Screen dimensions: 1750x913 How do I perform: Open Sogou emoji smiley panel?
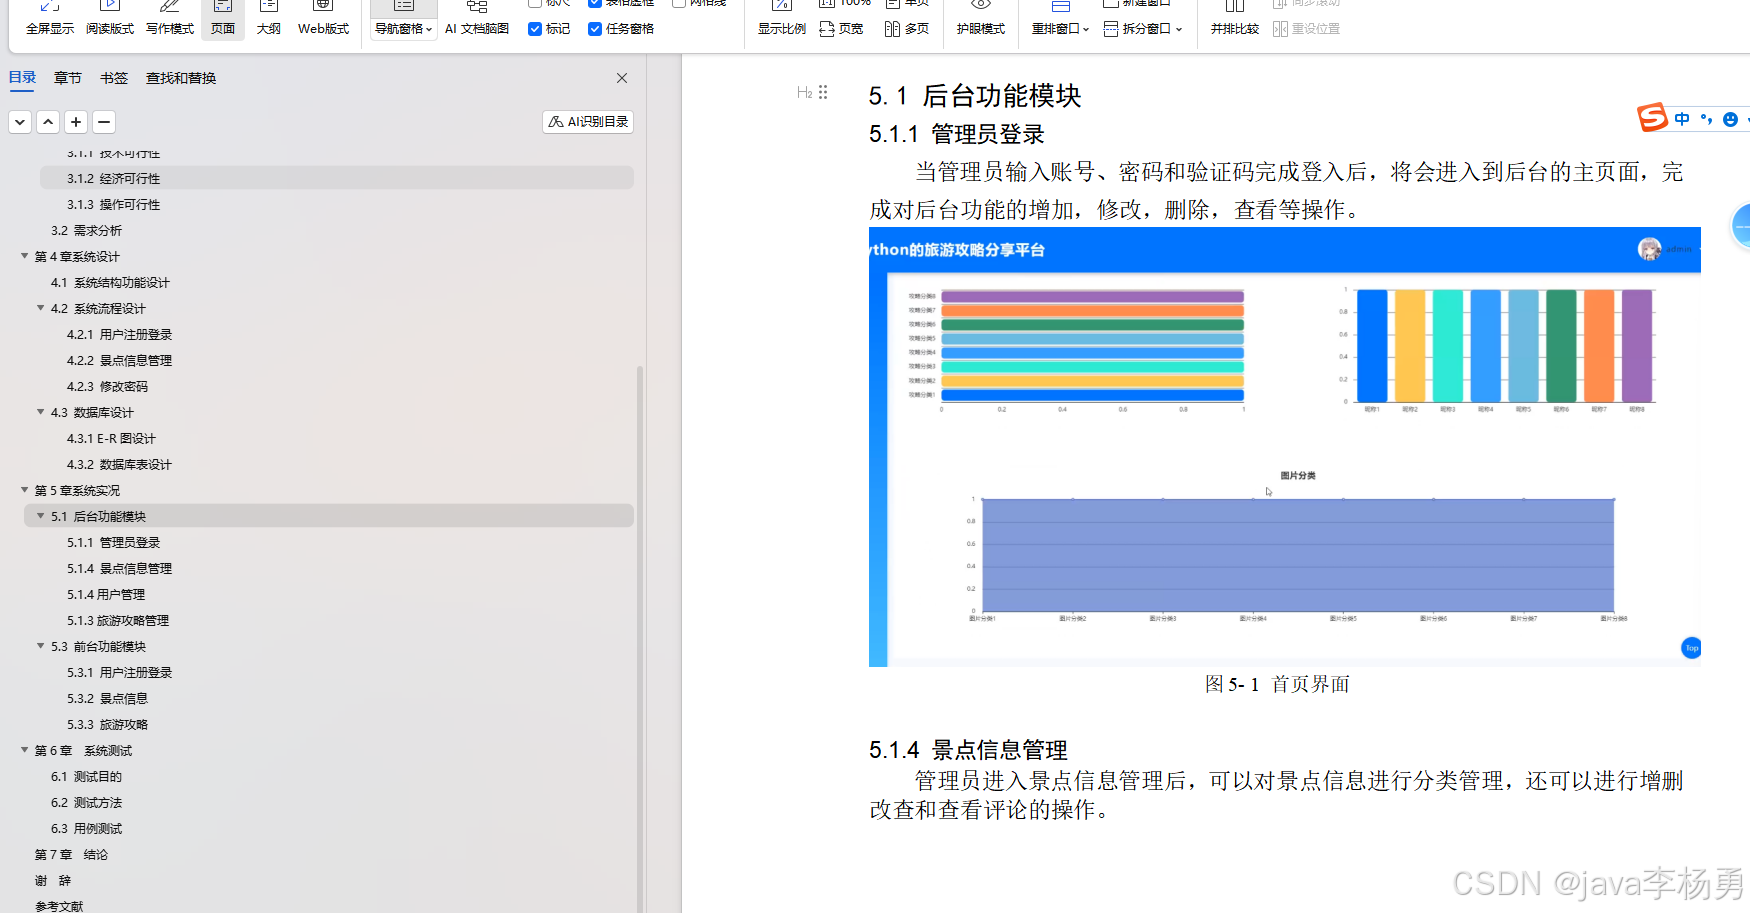[x=1730, y=119]
